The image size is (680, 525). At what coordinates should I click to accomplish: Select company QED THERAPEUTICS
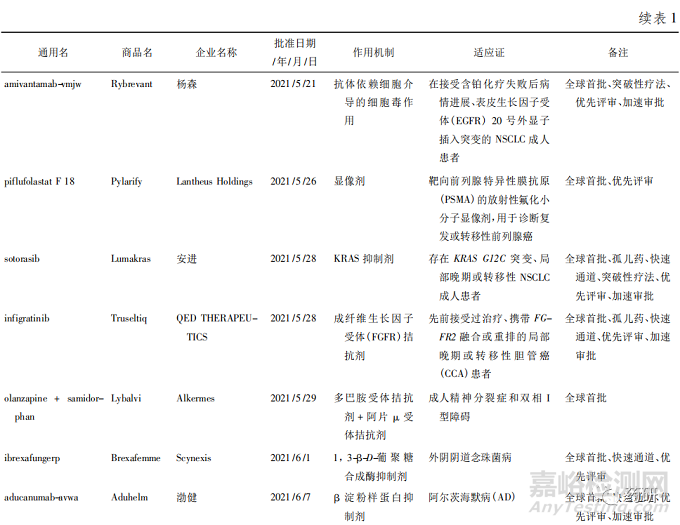(x=216, y=327)
